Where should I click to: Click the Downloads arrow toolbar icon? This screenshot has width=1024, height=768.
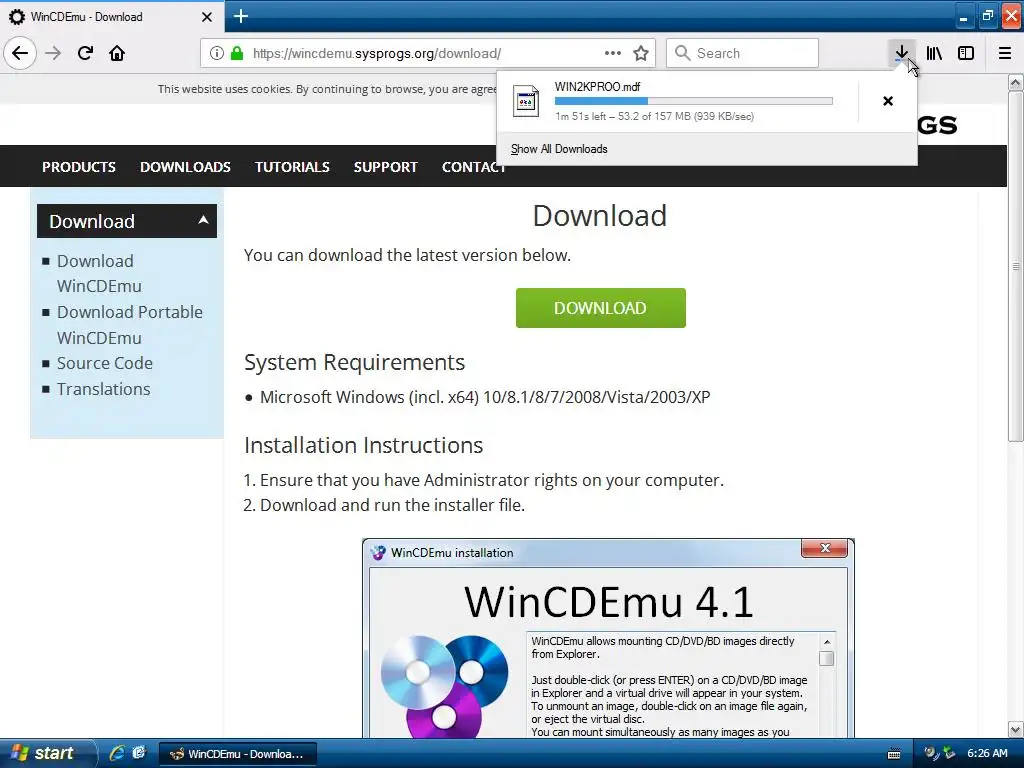(901, 53)
